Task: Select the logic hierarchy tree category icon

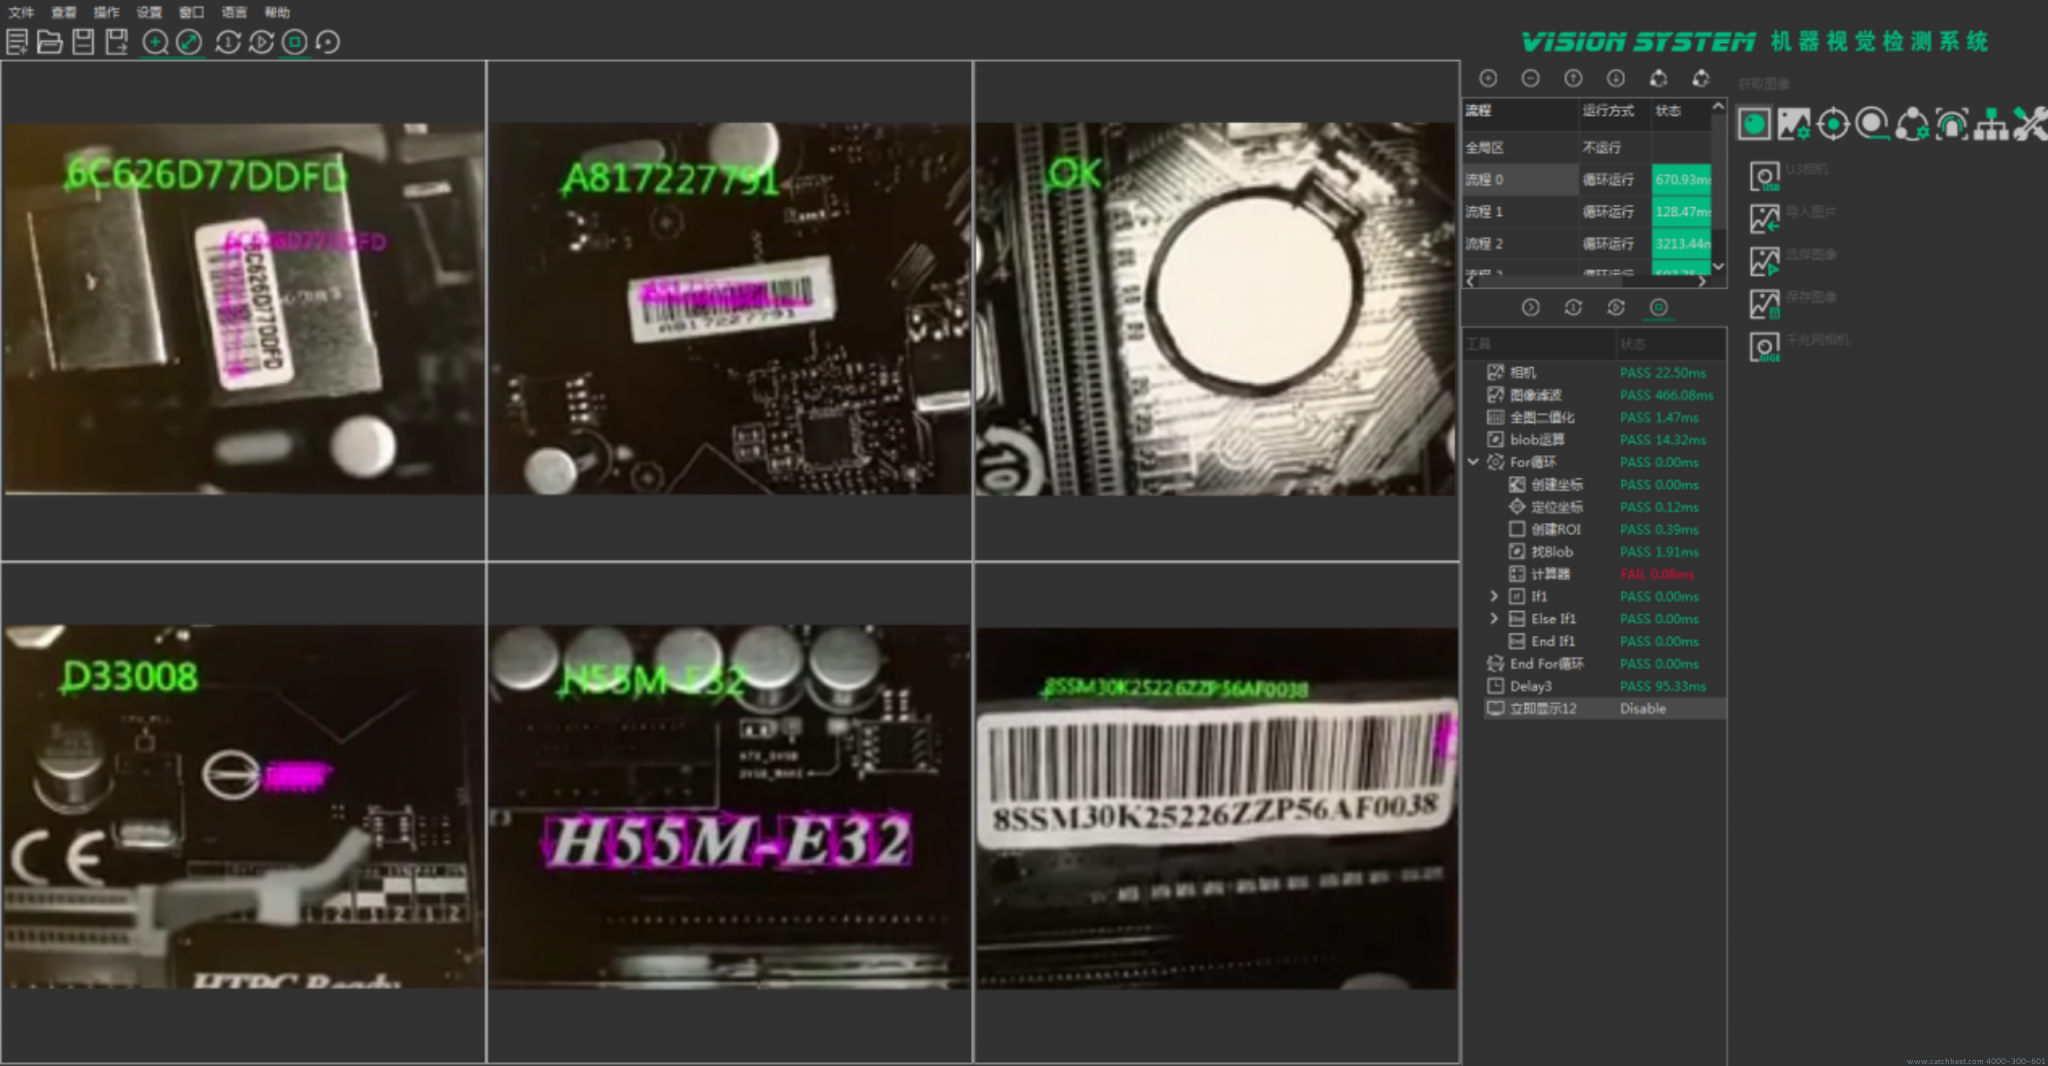Action: point(1991,124)
